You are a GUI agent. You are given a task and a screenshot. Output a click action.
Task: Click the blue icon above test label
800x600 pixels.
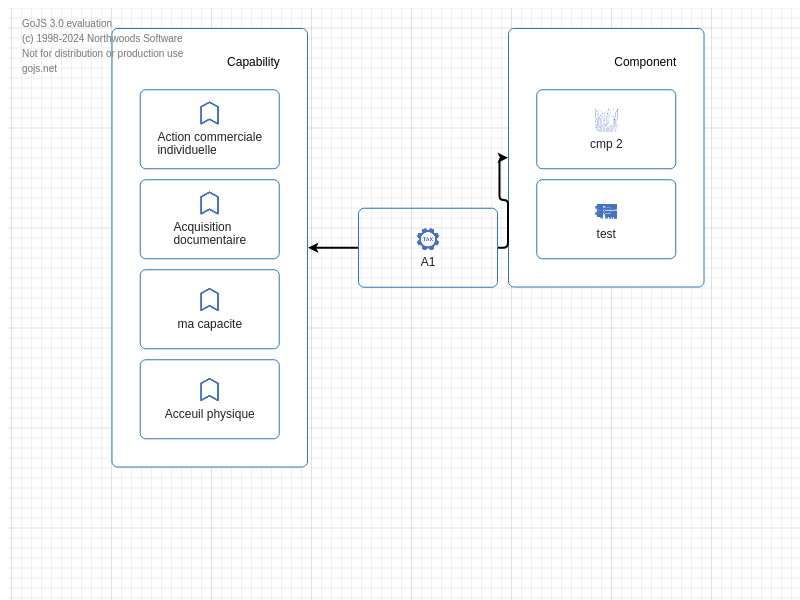(x=606, y=211)
